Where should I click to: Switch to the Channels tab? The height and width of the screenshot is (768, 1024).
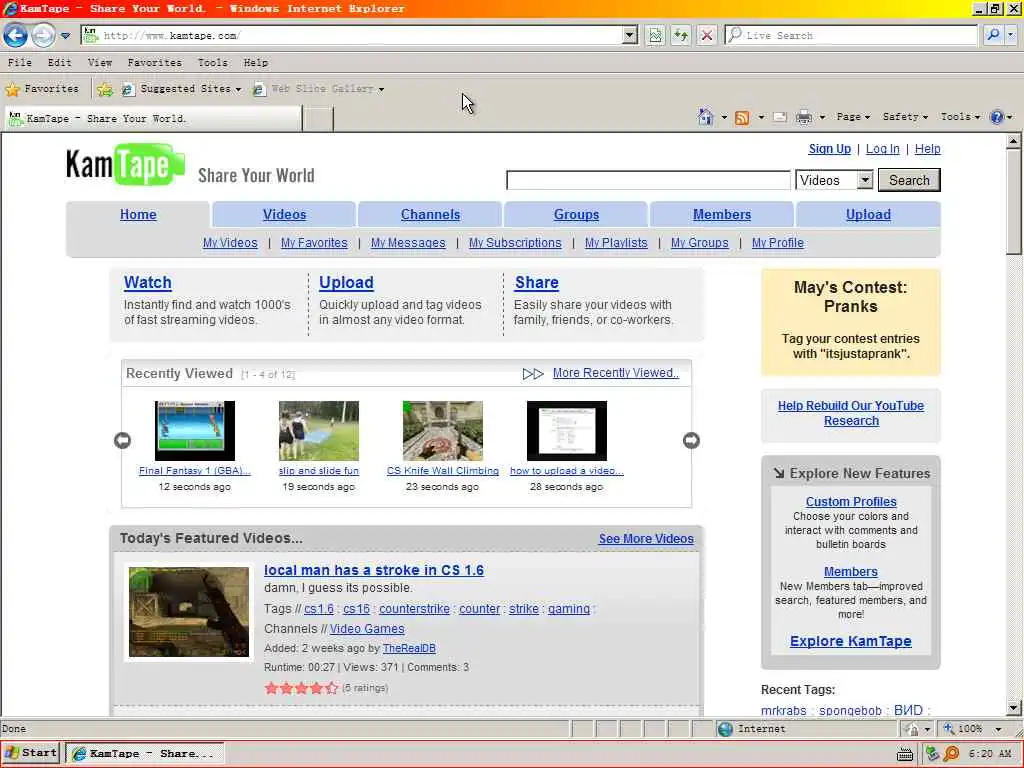click(430, 214)
